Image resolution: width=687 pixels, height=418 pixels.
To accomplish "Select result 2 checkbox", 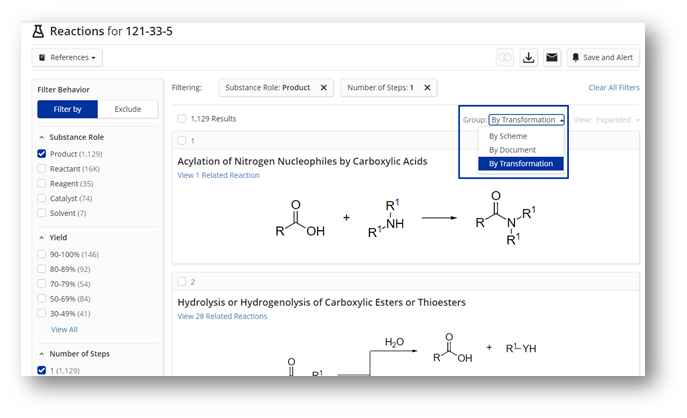I will (x=181, y=282).
